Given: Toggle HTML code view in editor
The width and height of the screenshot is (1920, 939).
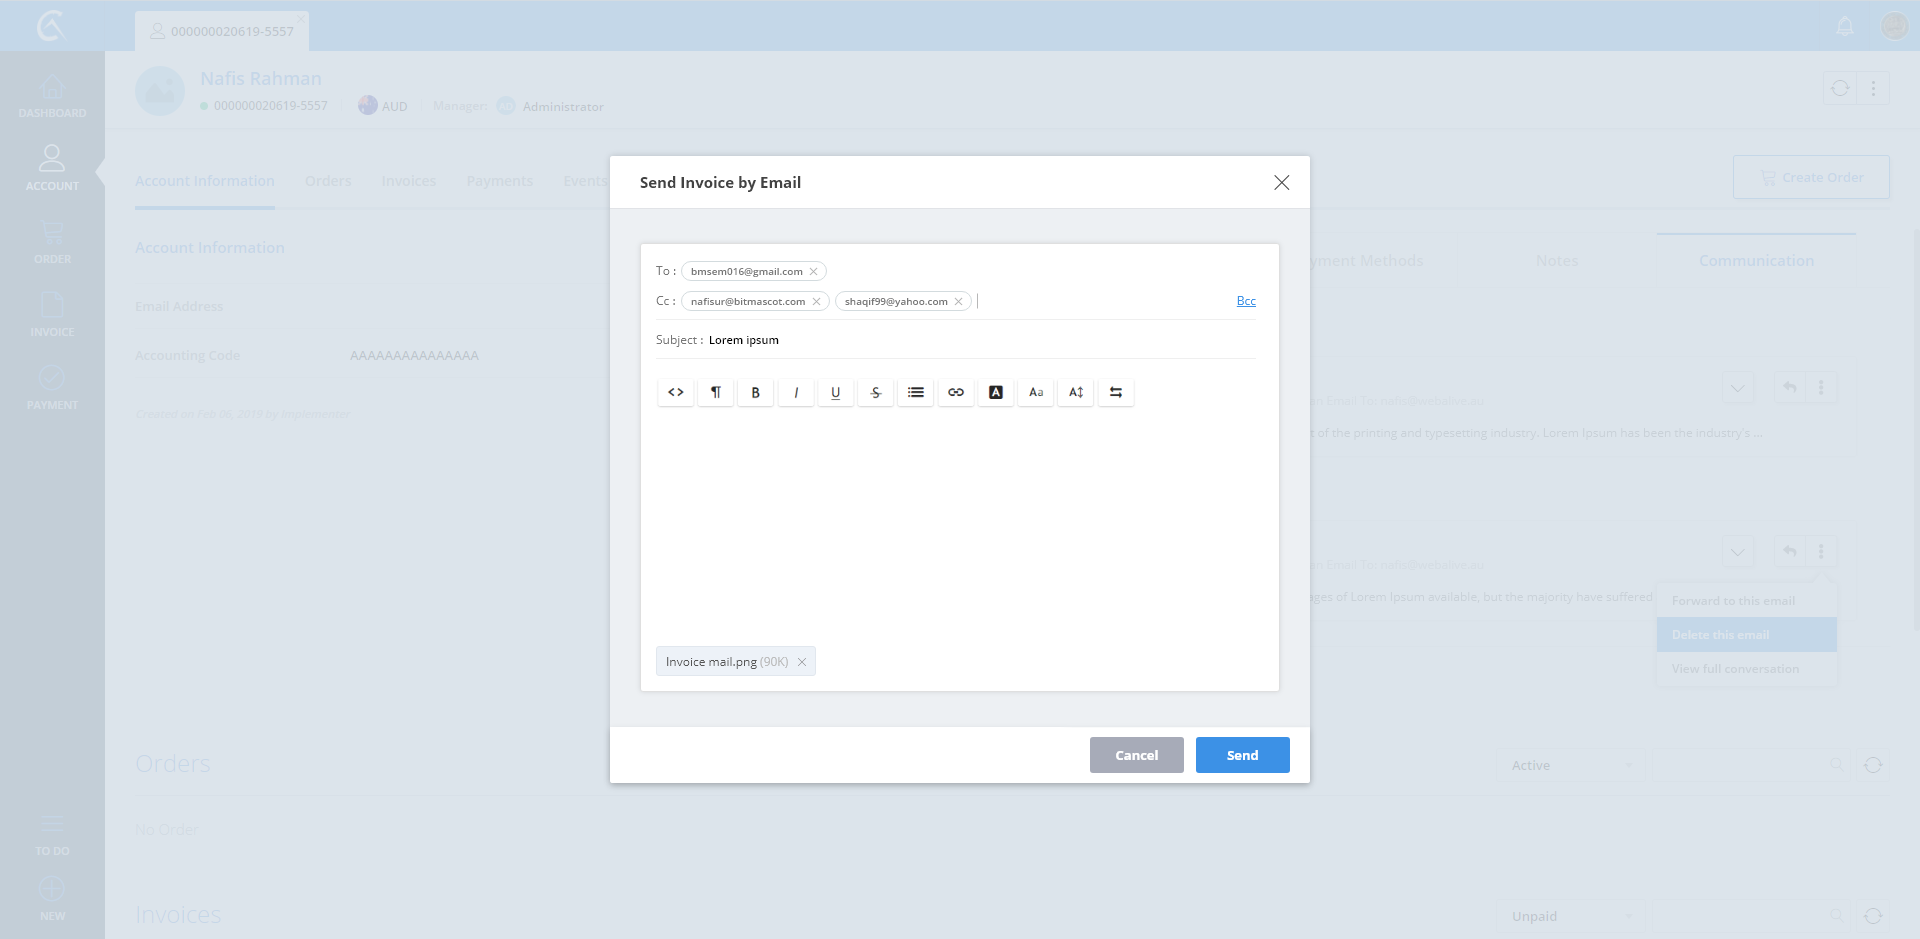Looking at the screenshot, I should coord(676,392).
